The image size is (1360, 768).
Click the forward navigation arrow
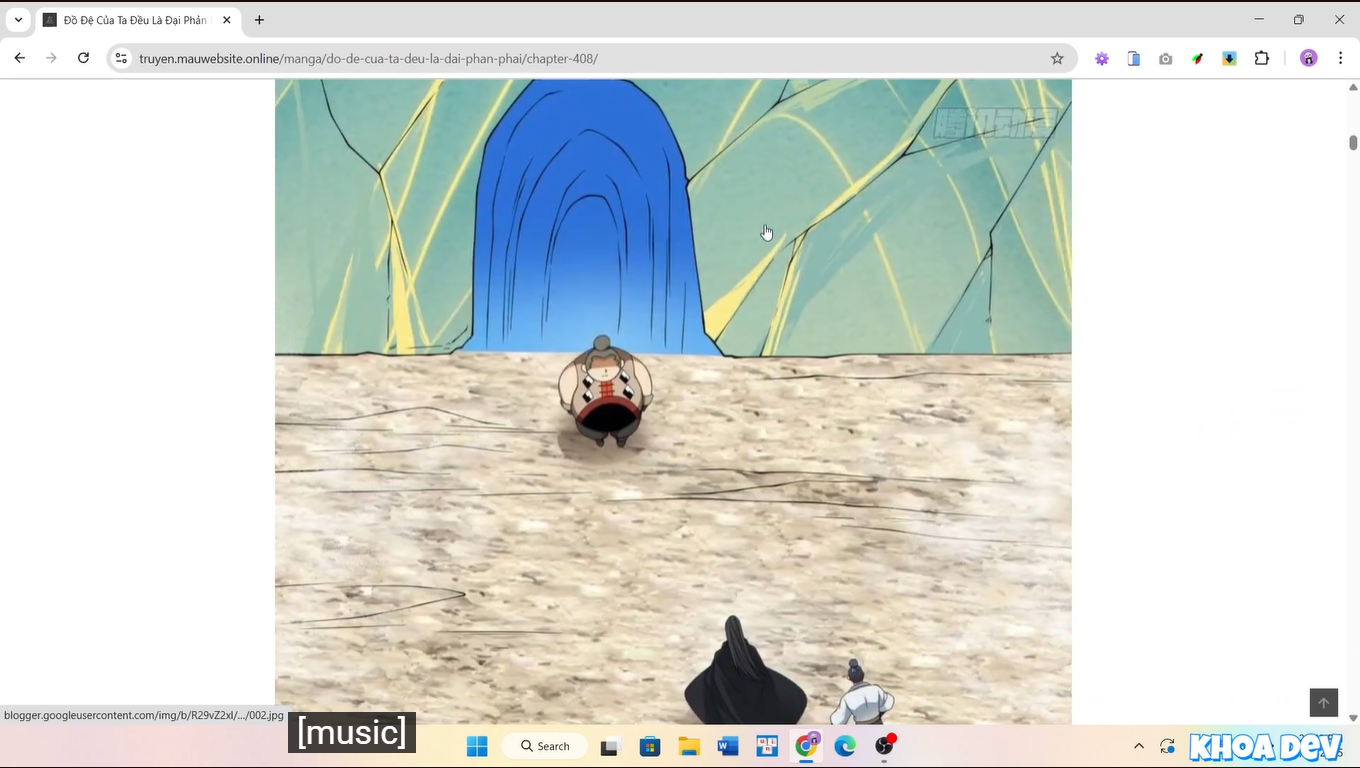tap(52, 58)
